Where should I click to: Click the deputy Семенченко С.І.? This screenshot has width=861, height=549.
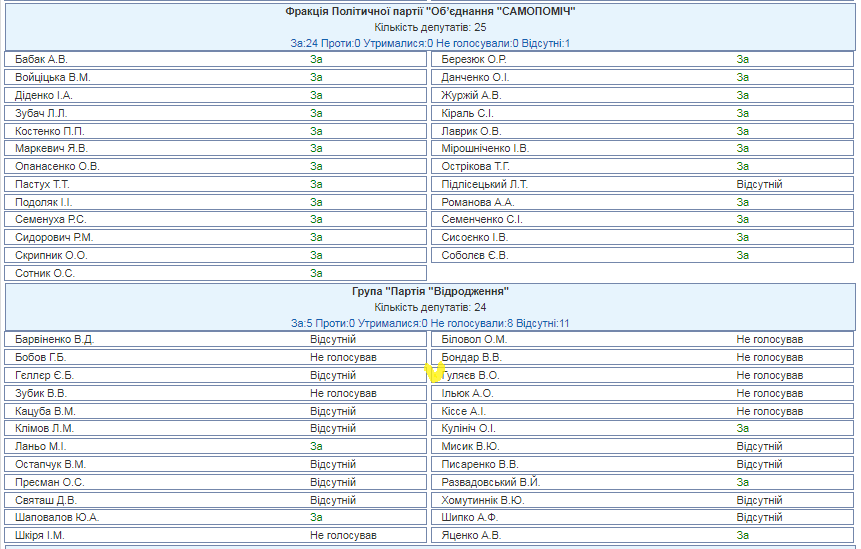click(x=482, y=219)
